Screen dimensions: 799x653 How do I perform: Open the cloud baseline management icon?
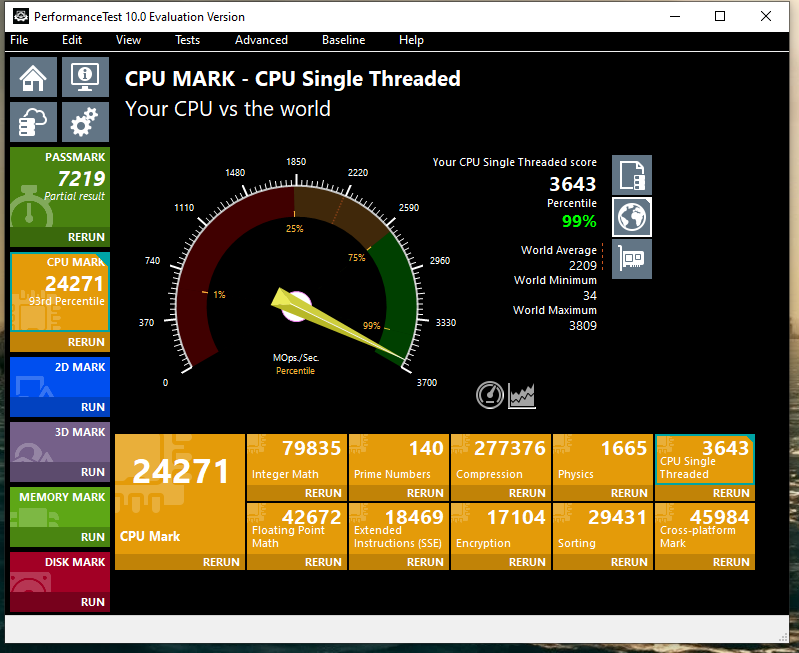click(34, 122)
